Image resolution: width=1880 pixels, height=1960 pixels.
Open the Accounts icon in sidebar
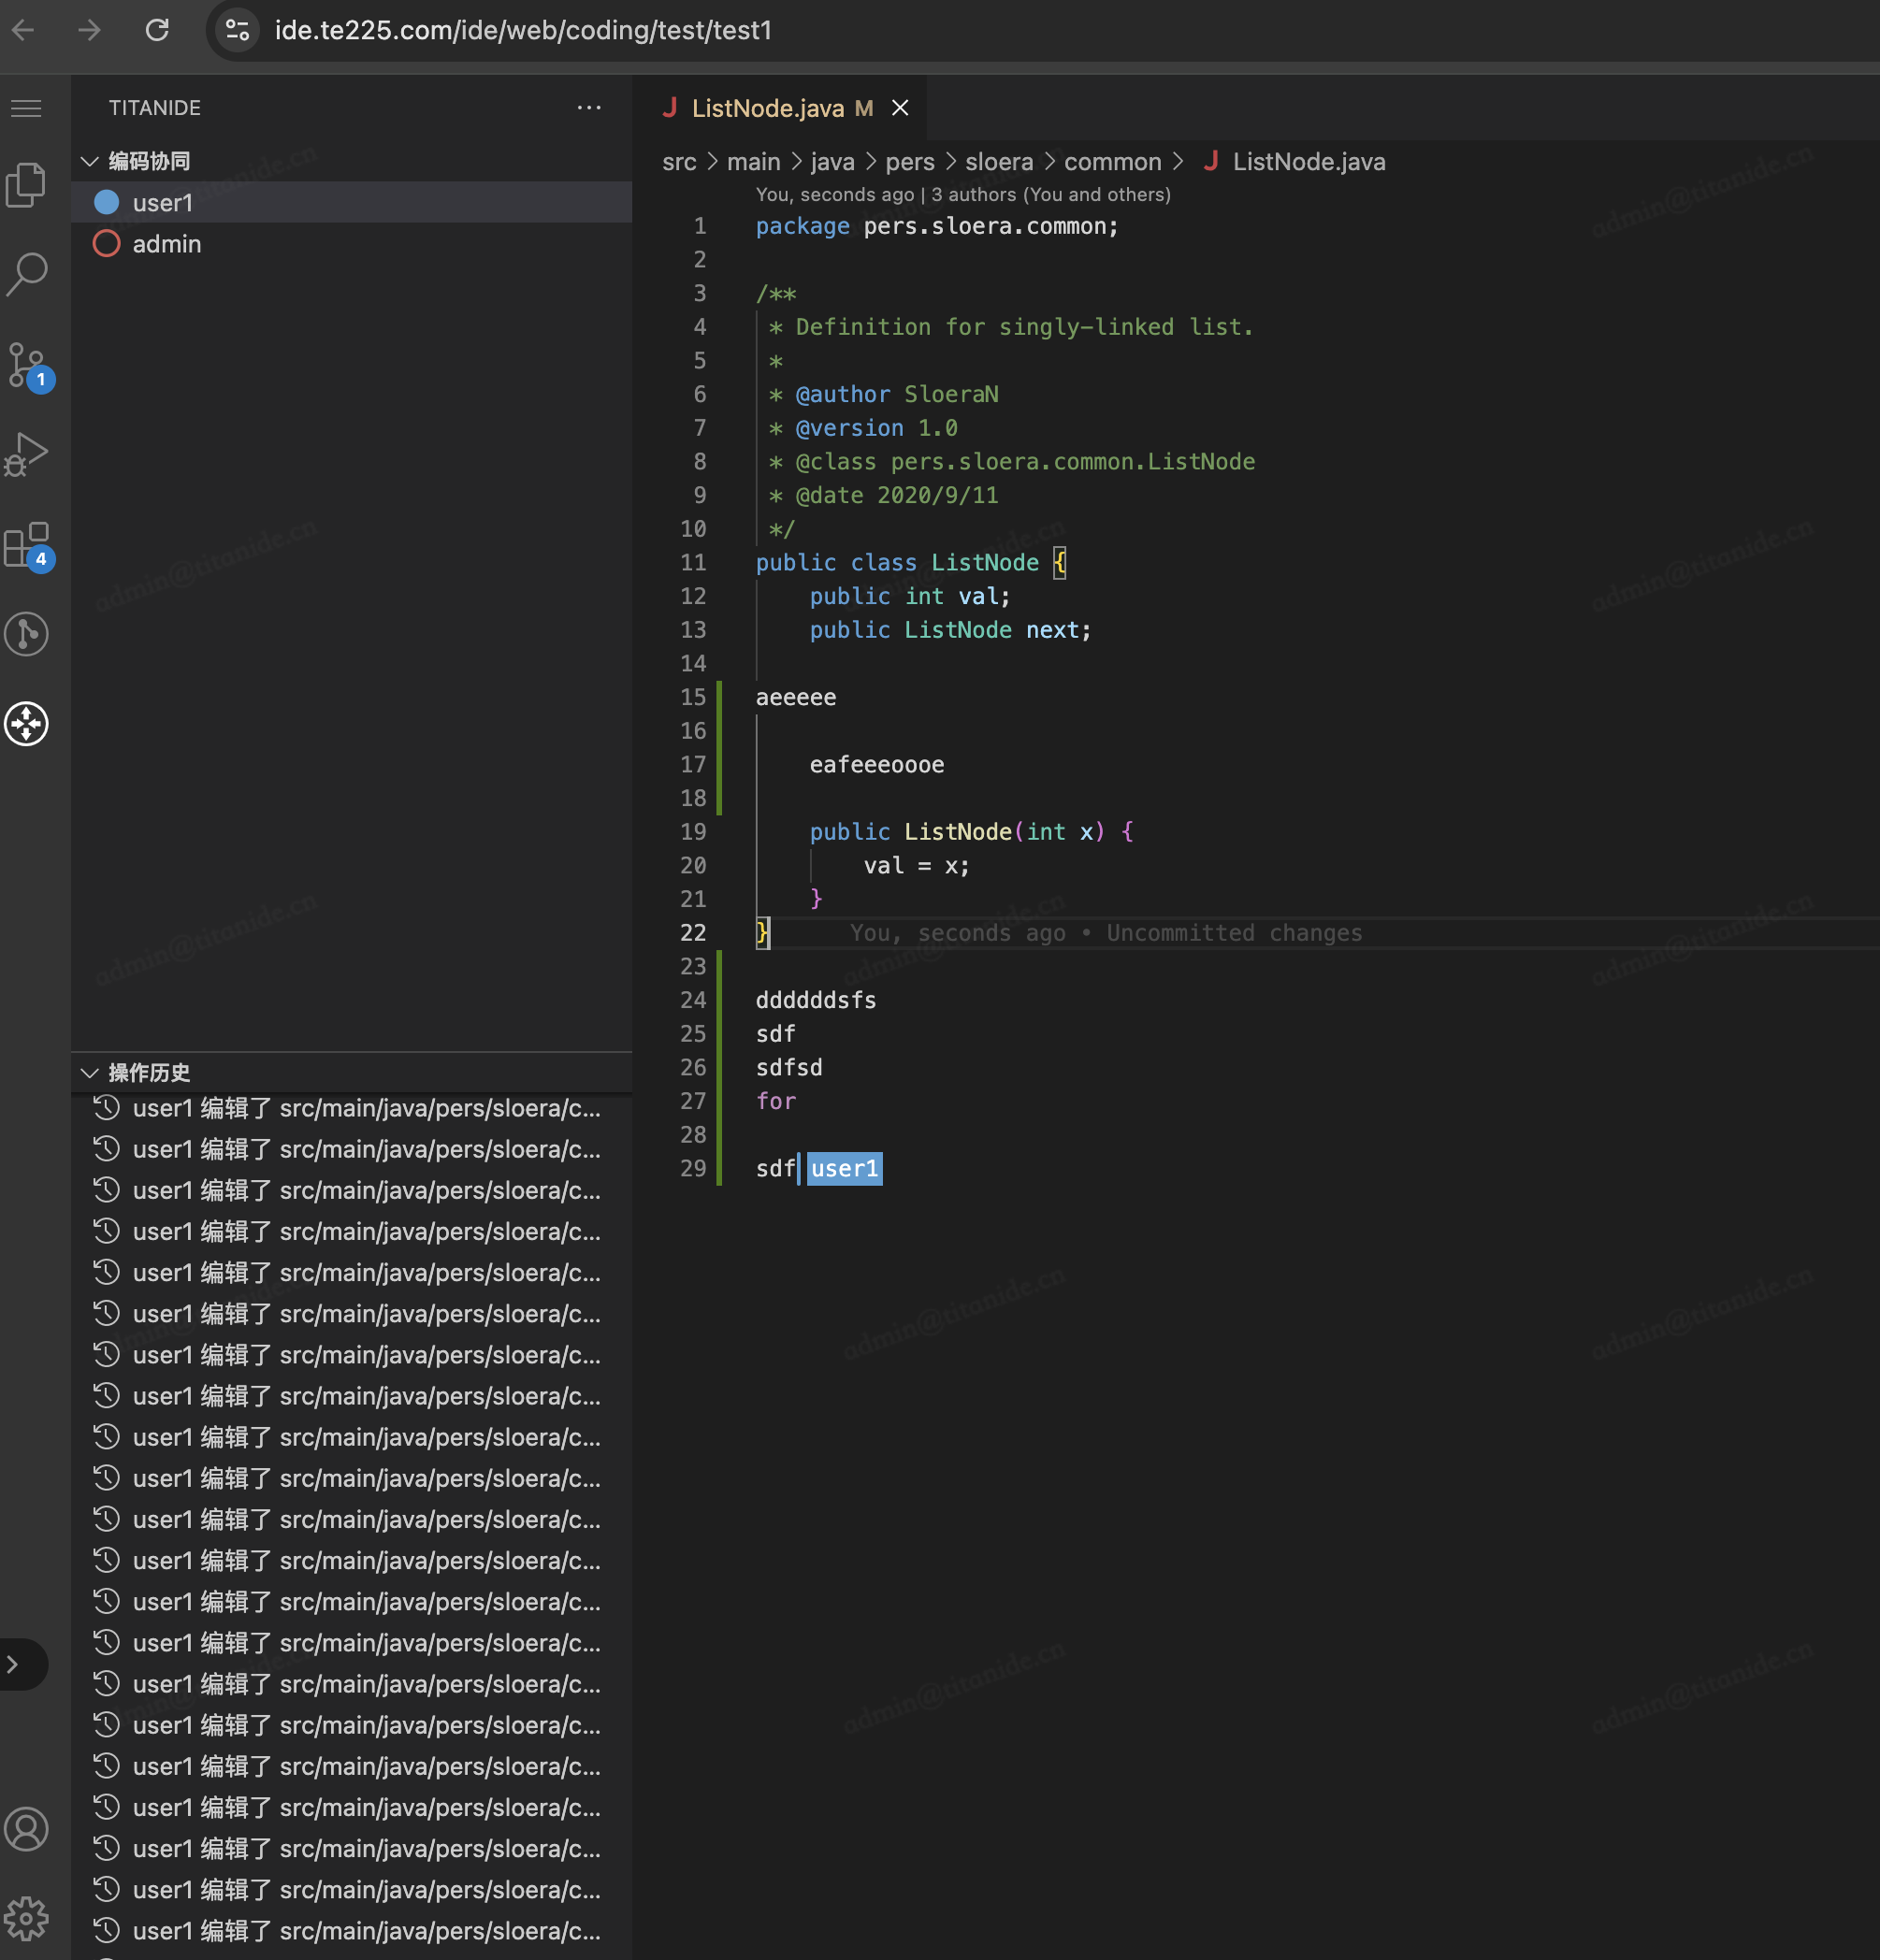(x=27, y=1829)
